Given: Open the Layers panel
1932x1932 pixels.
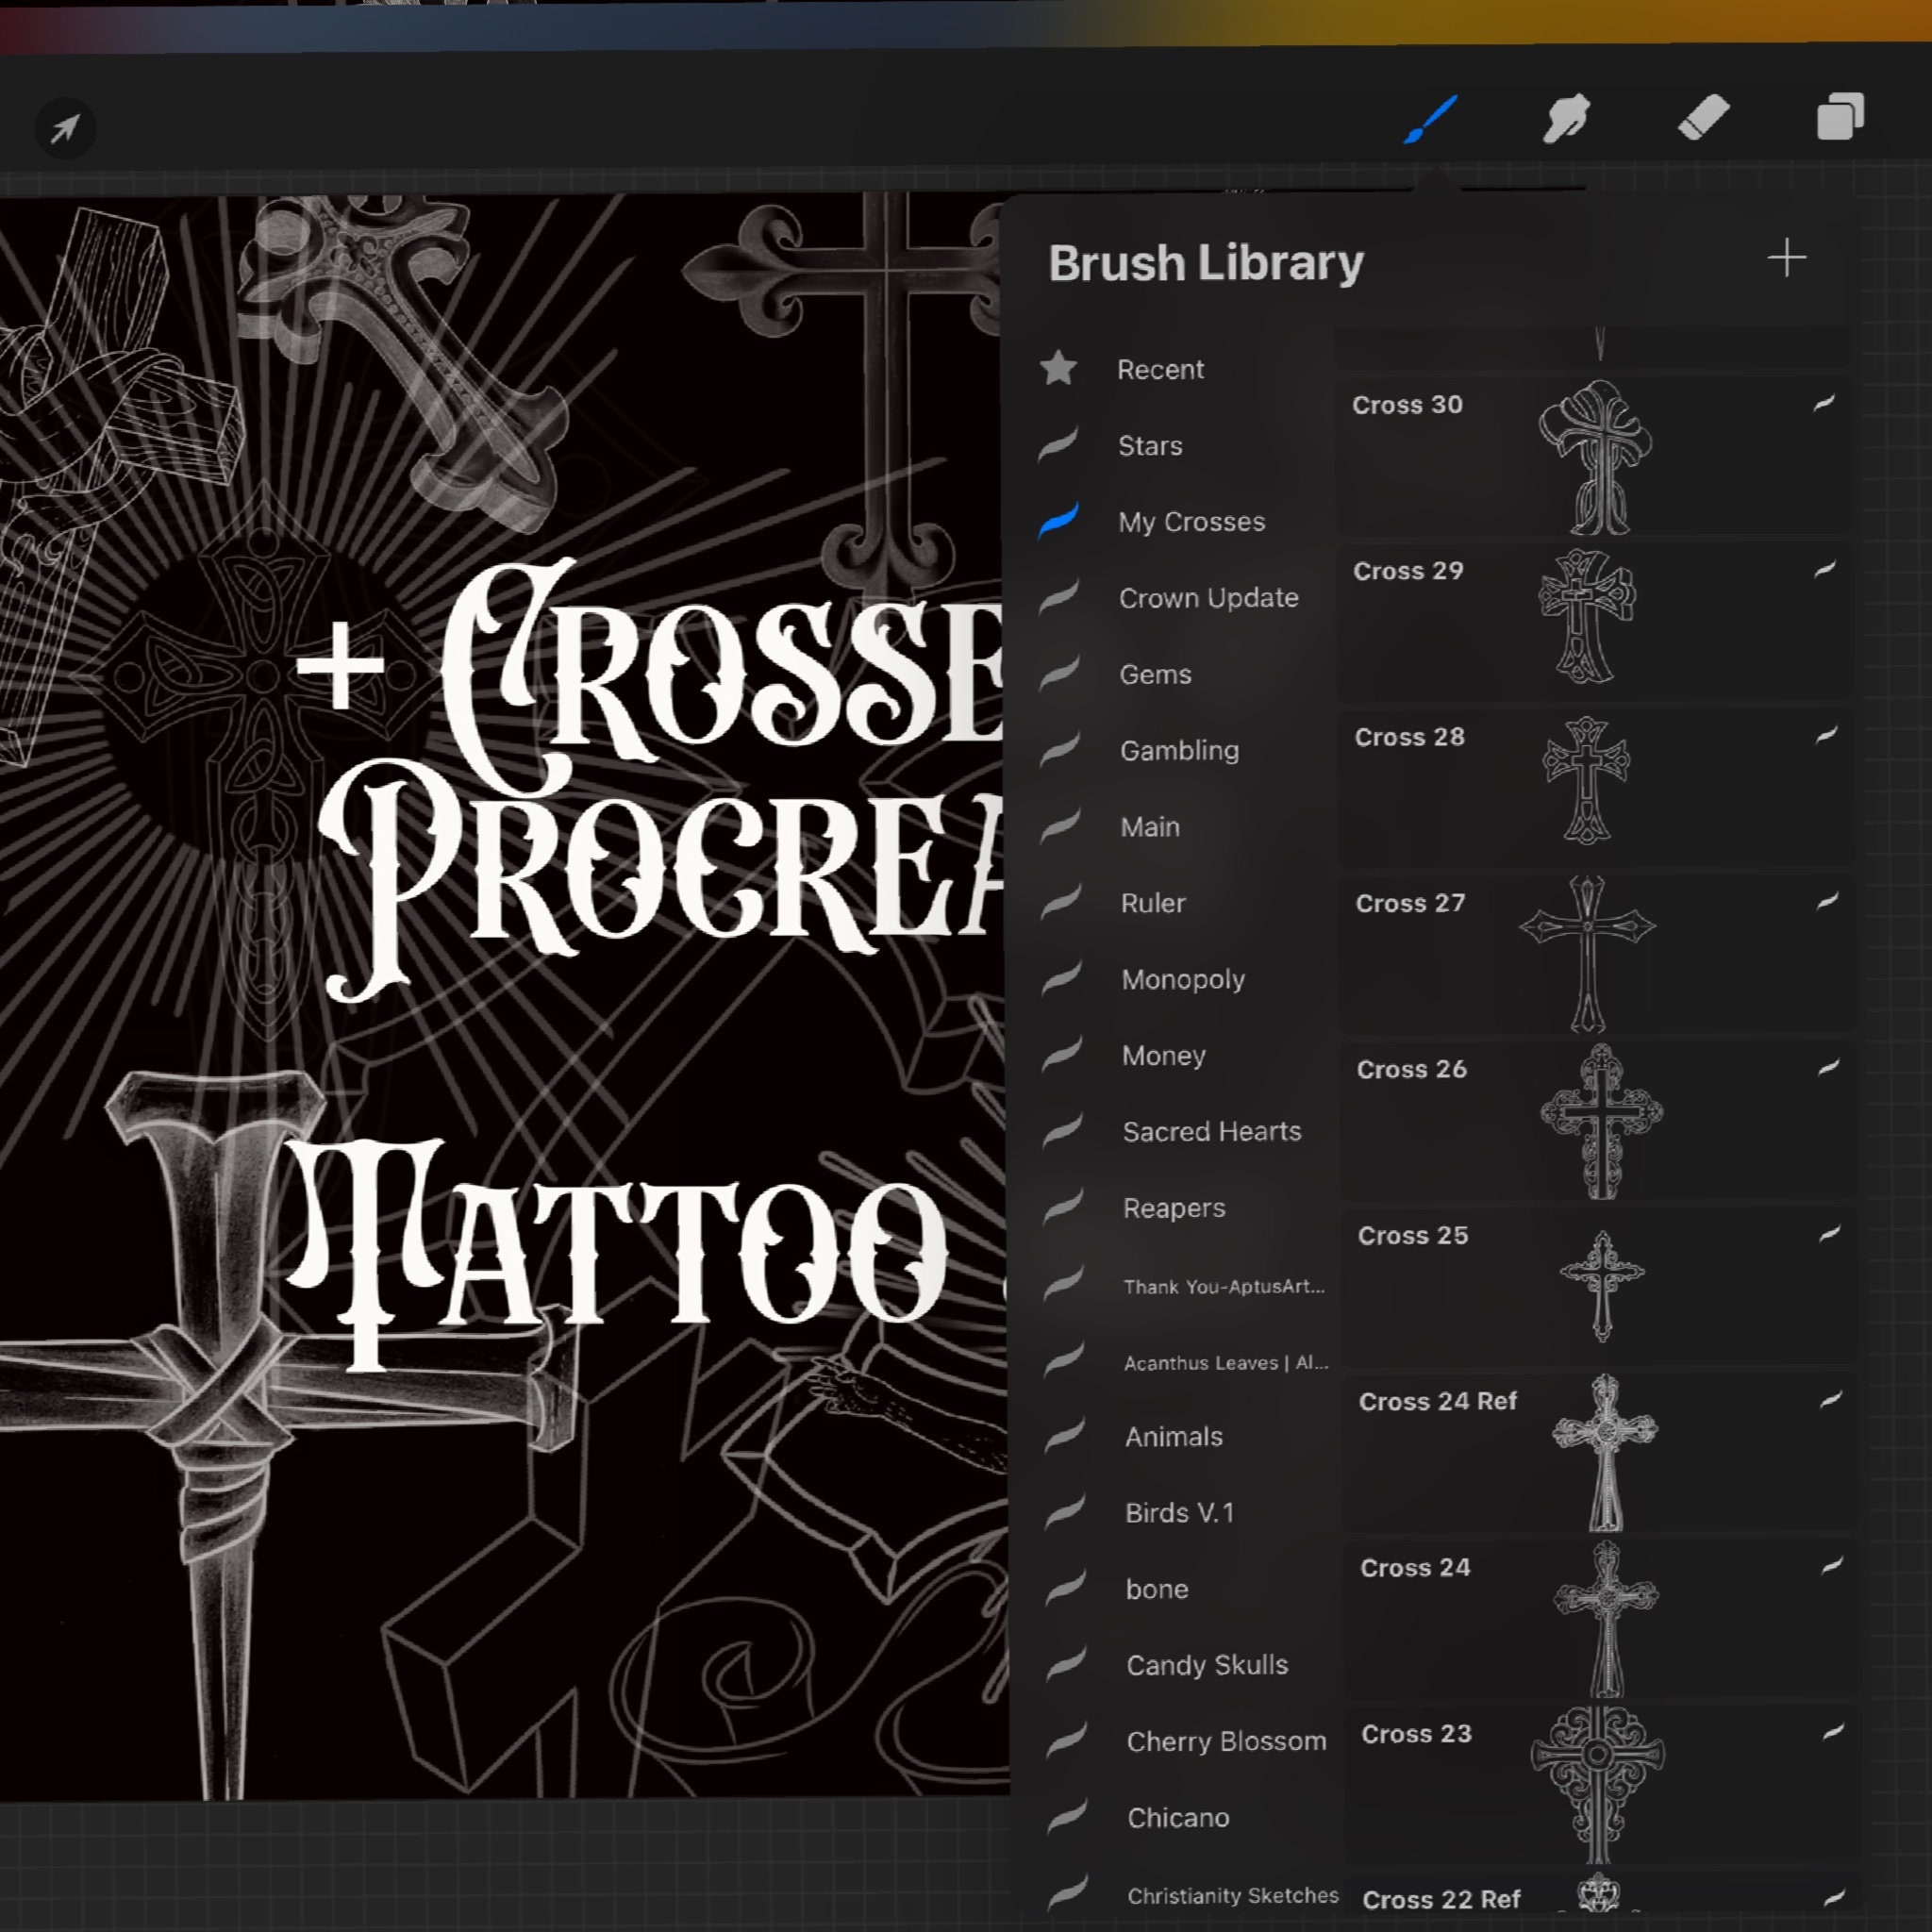Looking at the screenshot, I should pyautogui.click(x=1840, y=116).
